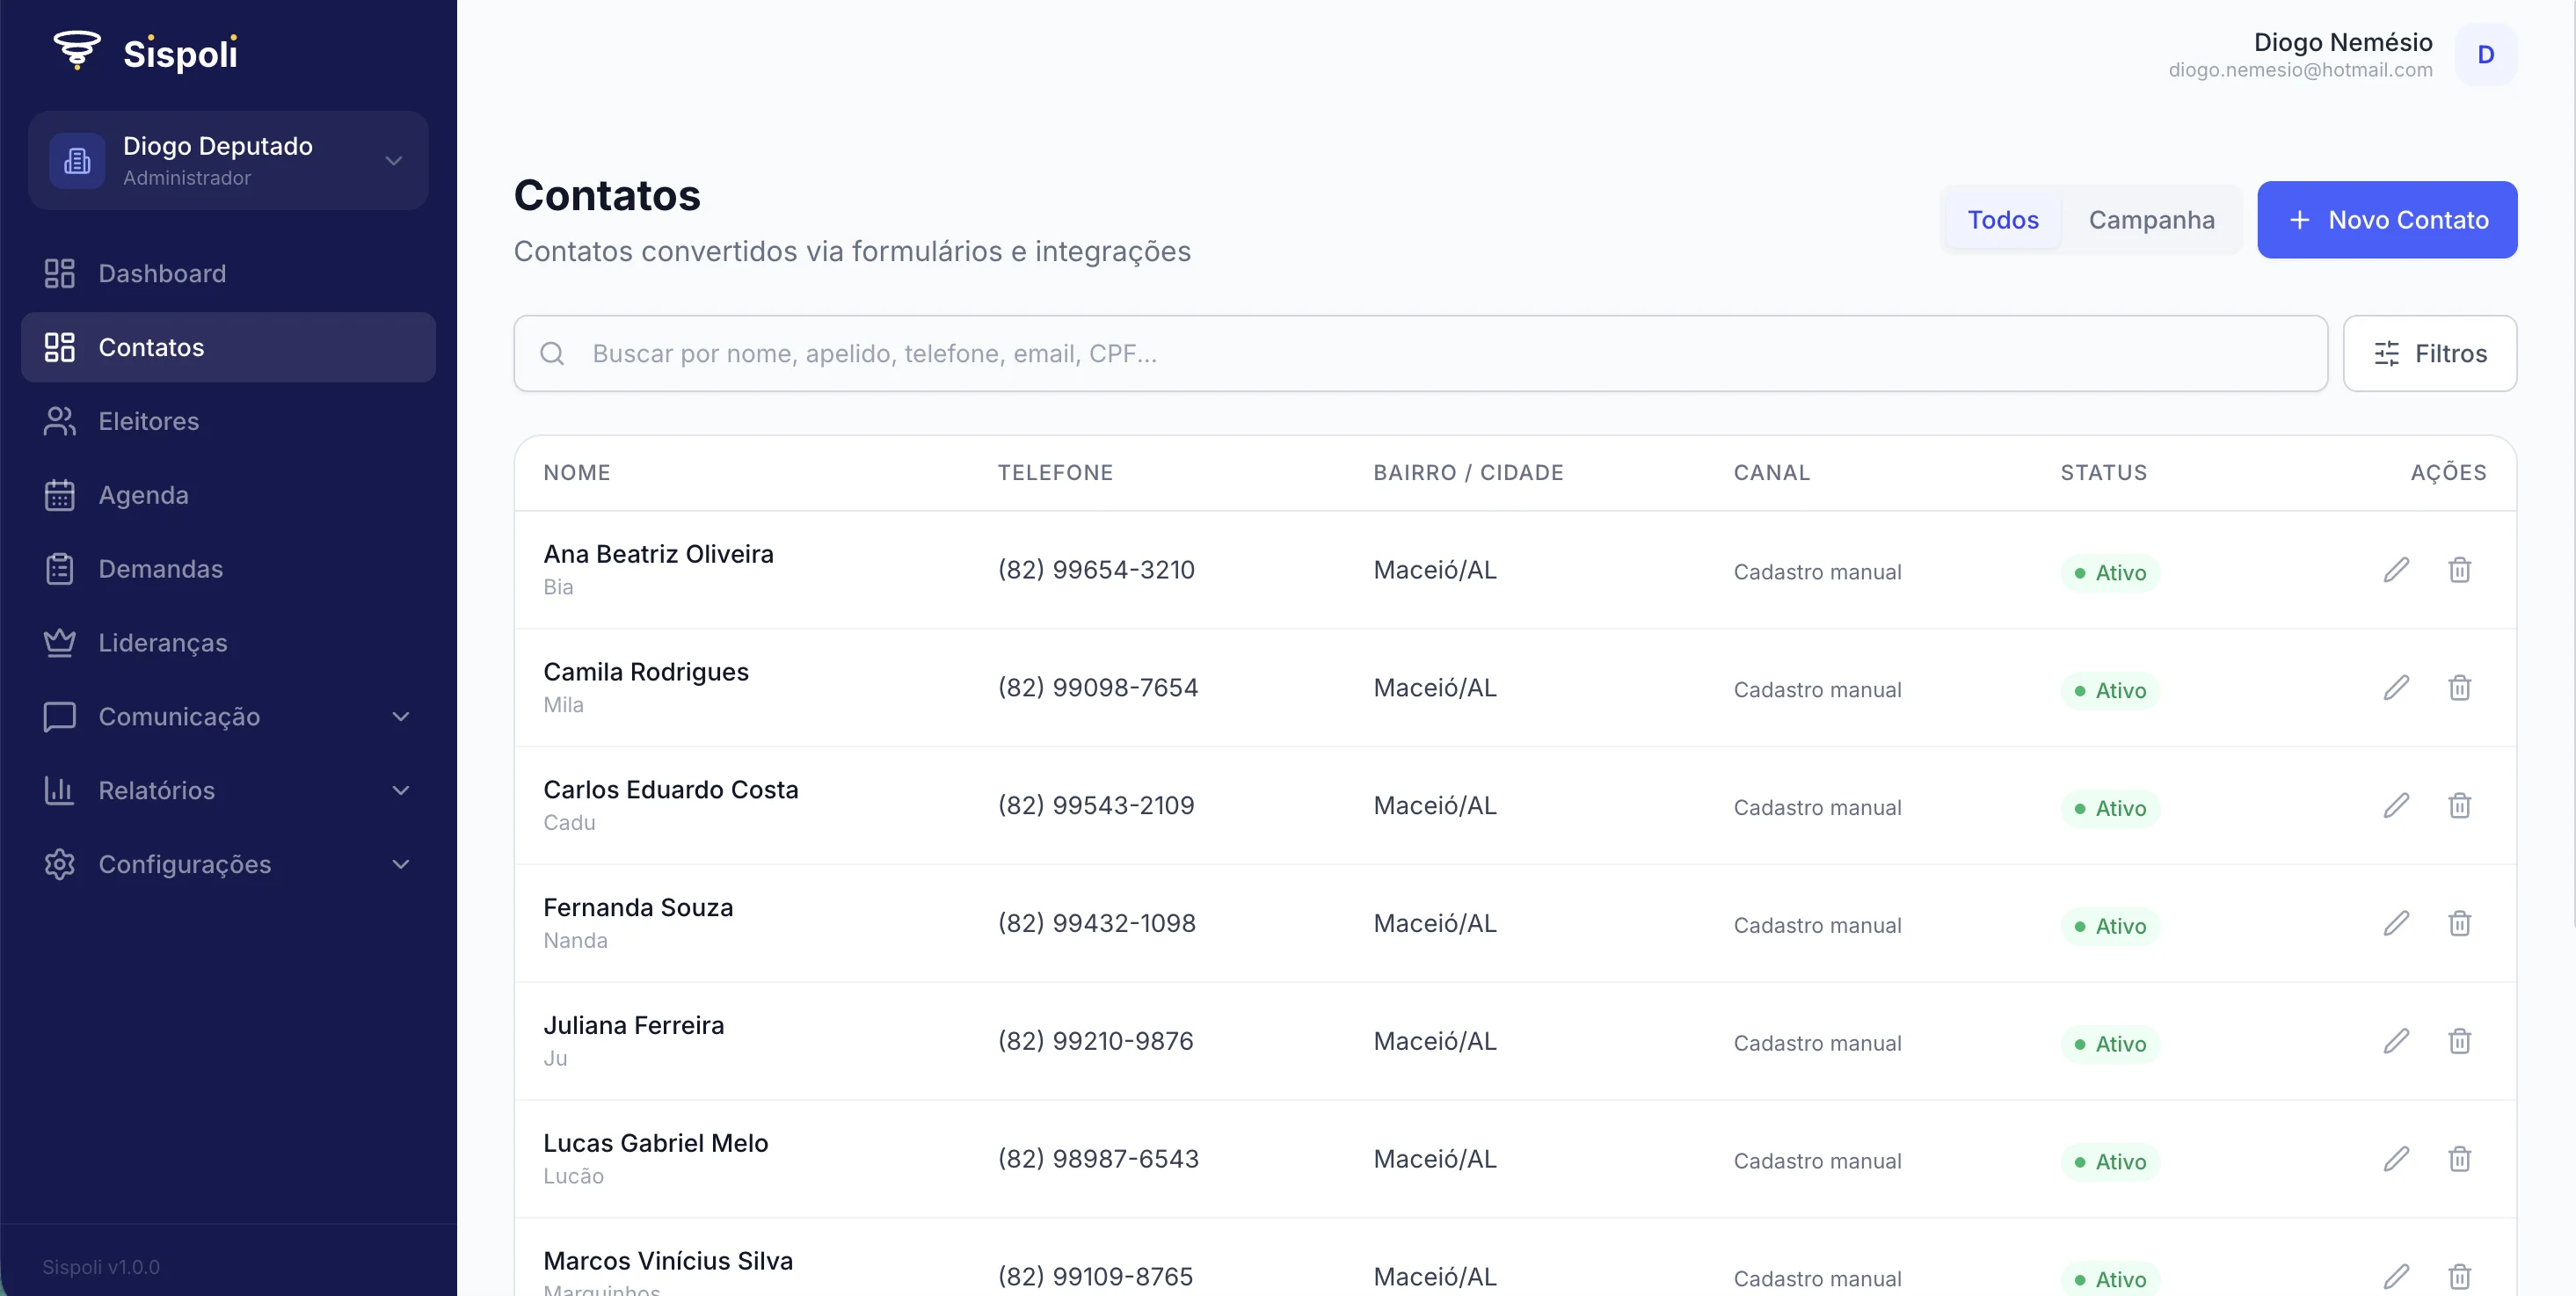
Task: Click the magnifier icon in the search bar
Action: 552,353
